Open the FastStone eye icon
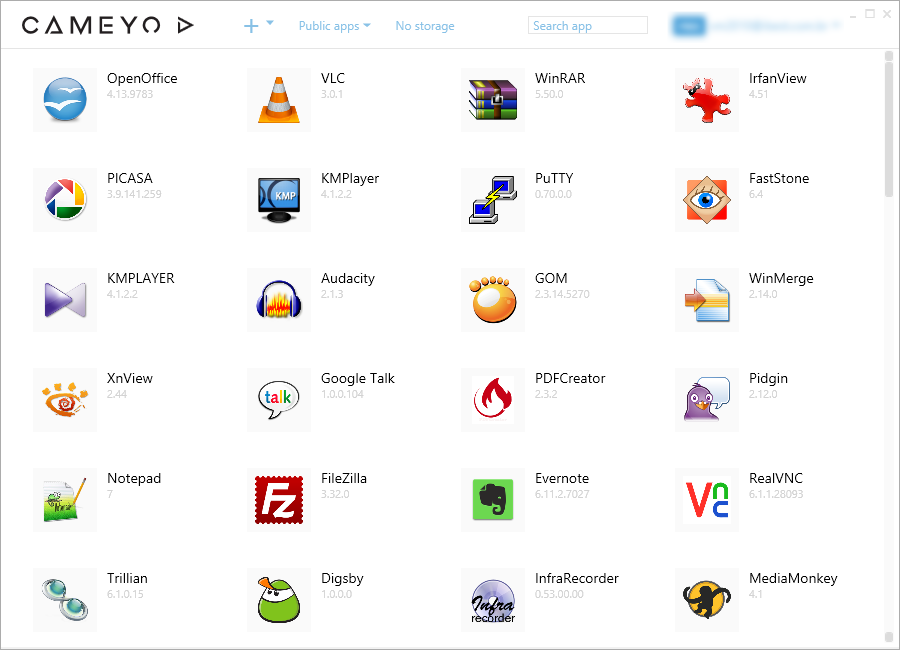This screenshot has width=900, height=650. [707, 200]
